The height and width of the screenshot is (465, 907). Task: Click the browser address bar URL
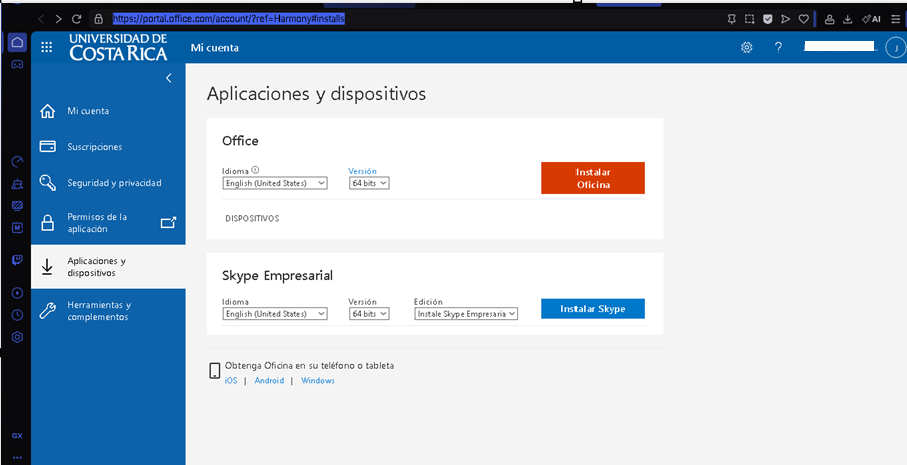[228, 19]
